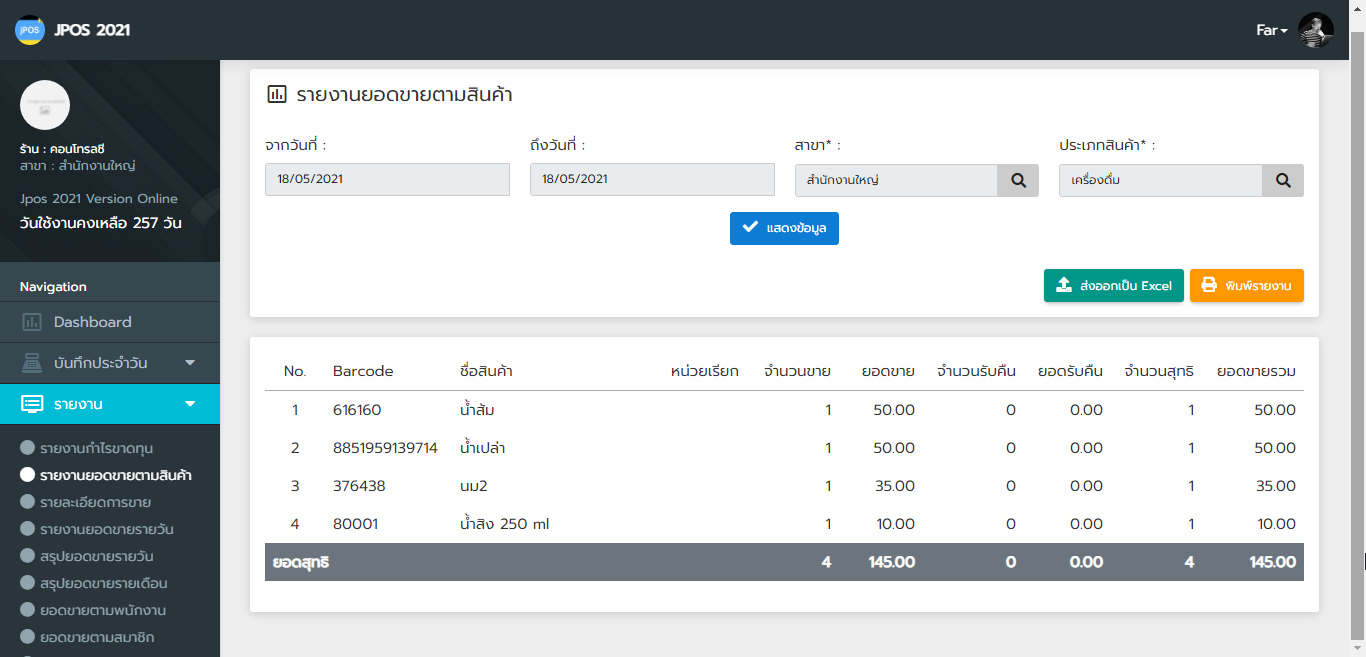Click the JPOS logo icon
This screenshot has height=657, width=1366.
tap(30, 30)
